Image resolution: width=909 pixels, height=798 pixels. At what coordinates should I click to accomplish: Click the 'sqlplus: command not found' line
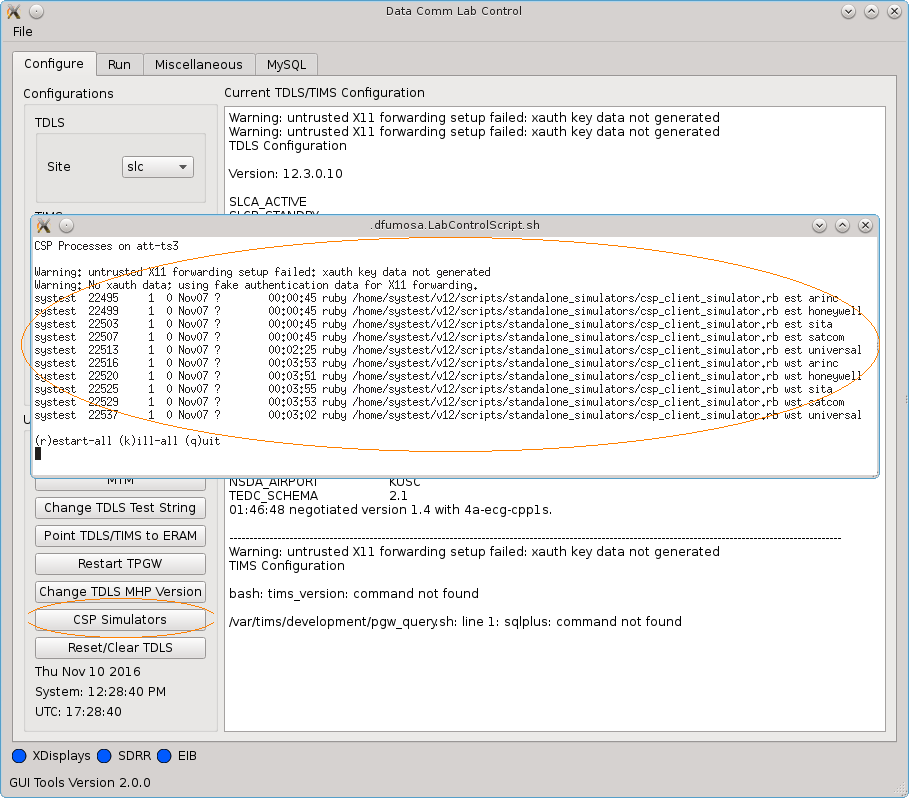(455, 622)
